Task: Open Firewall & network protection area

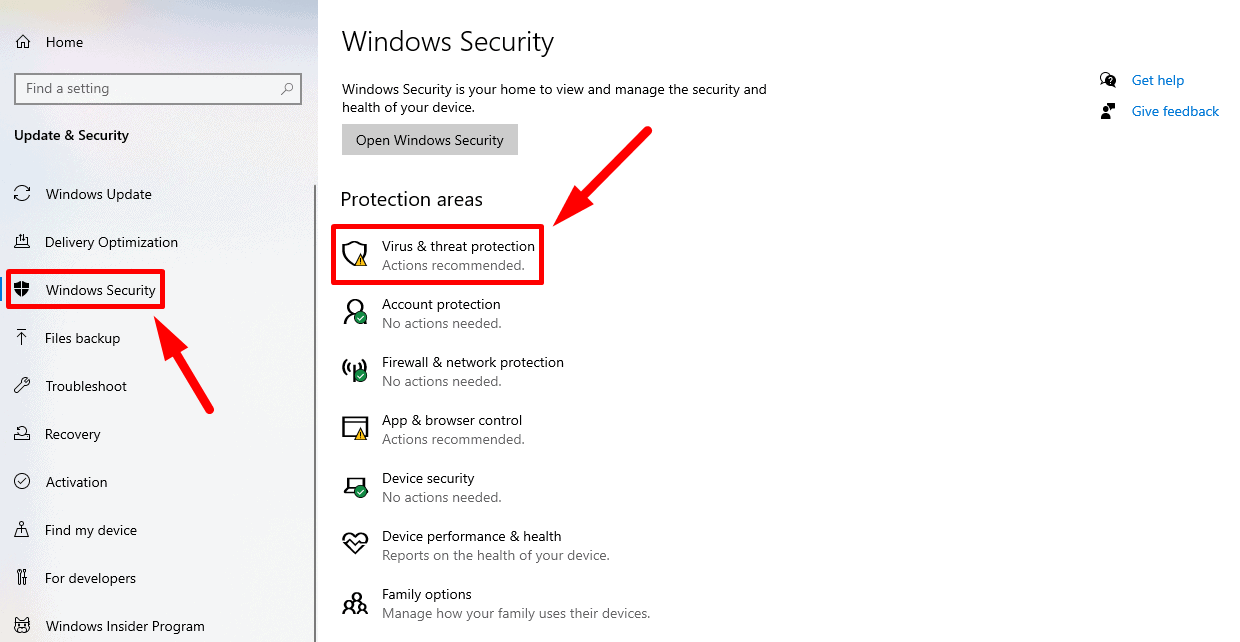Action: (472, 362)
